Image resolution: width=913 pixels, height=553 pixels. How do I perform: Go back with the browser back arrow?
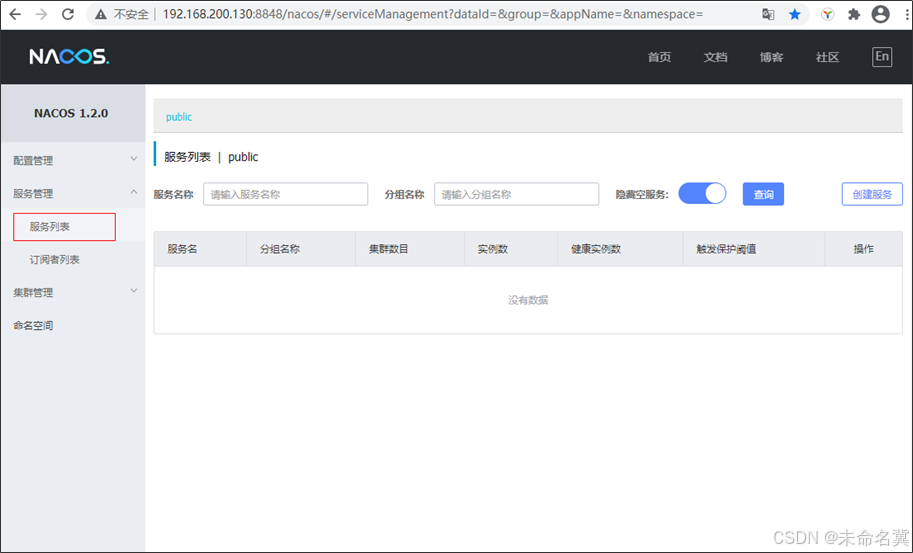point(15,14)
